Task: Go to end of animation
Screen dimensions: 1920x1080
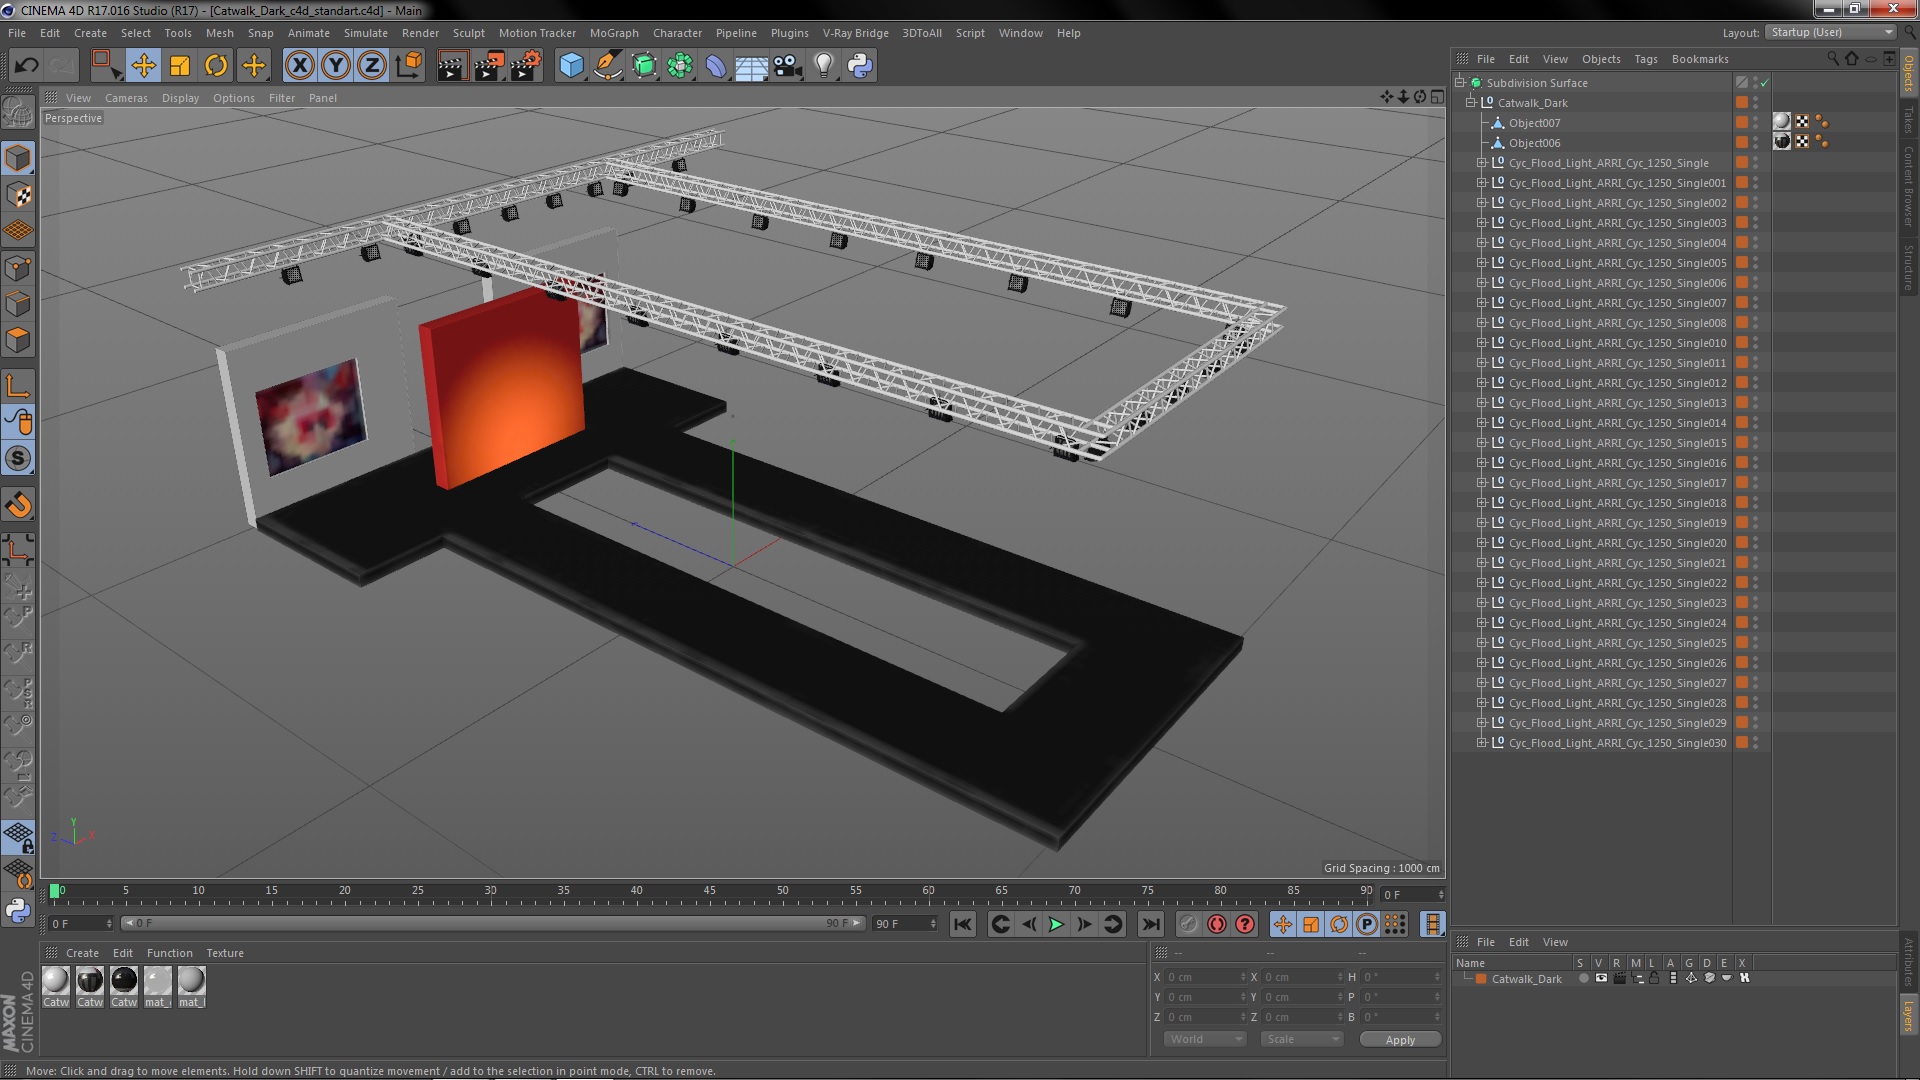Action: (1150, 925)
